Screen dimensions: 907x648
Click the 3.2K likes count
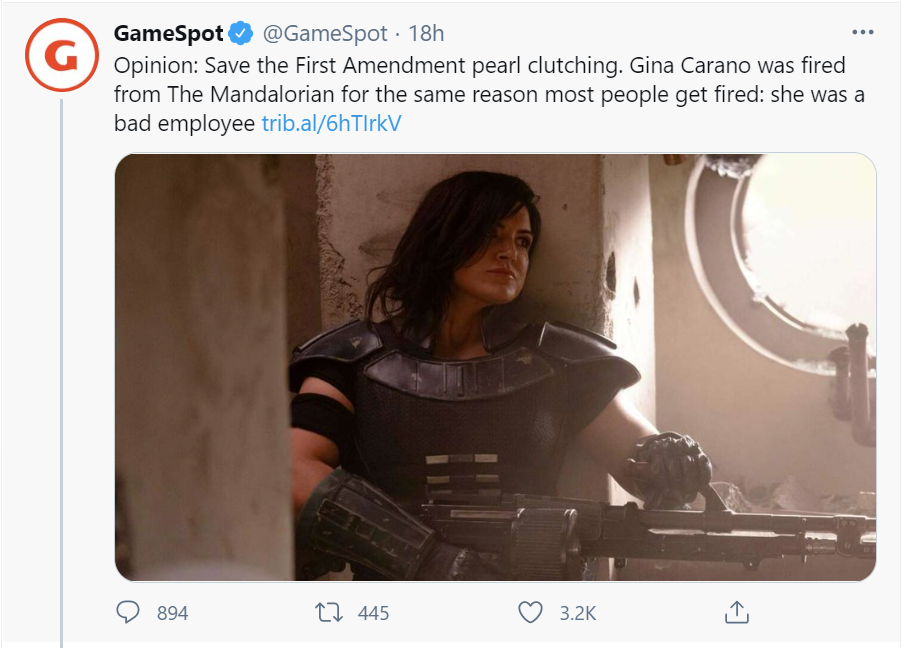577,613
